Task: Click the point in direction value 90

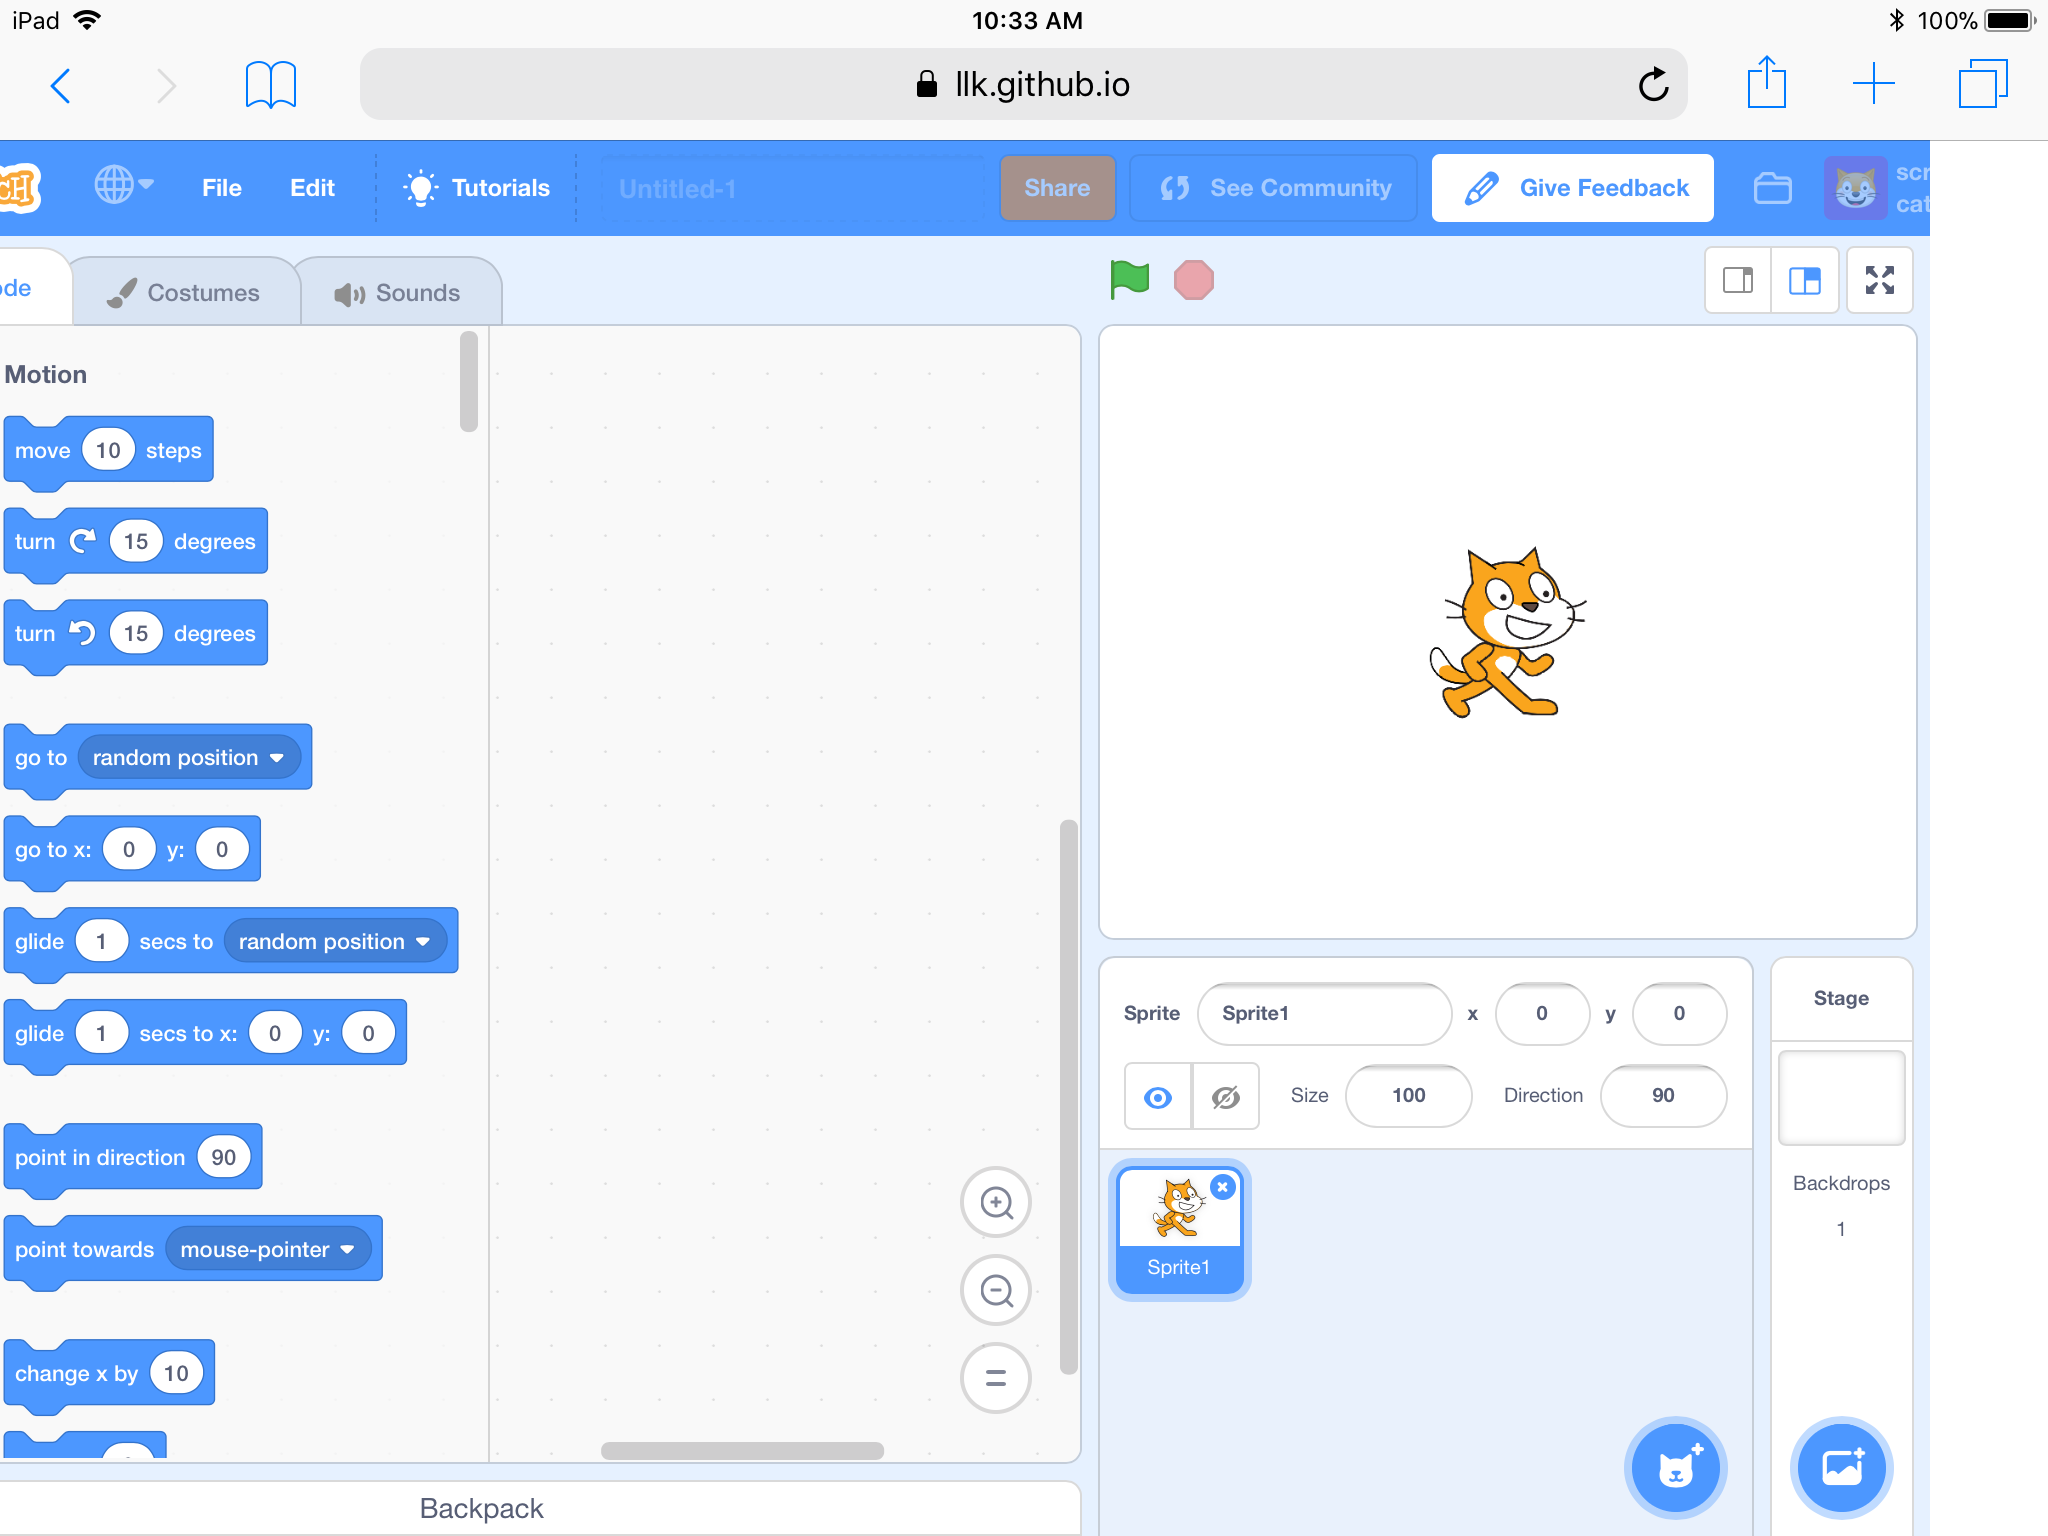Action: point(224,1158)
